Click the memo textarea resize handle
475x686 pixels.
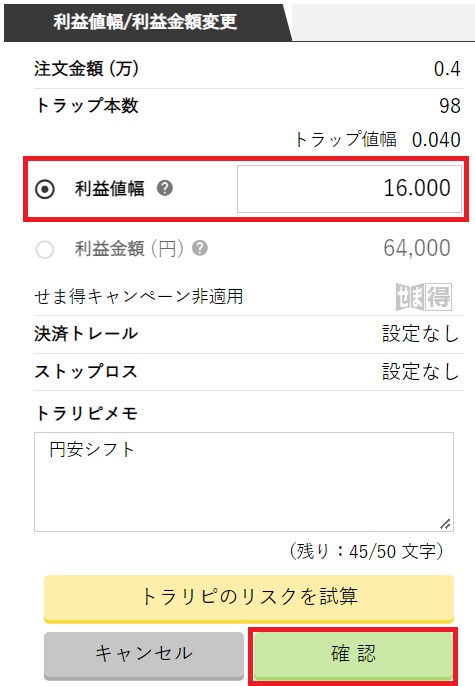445,524
